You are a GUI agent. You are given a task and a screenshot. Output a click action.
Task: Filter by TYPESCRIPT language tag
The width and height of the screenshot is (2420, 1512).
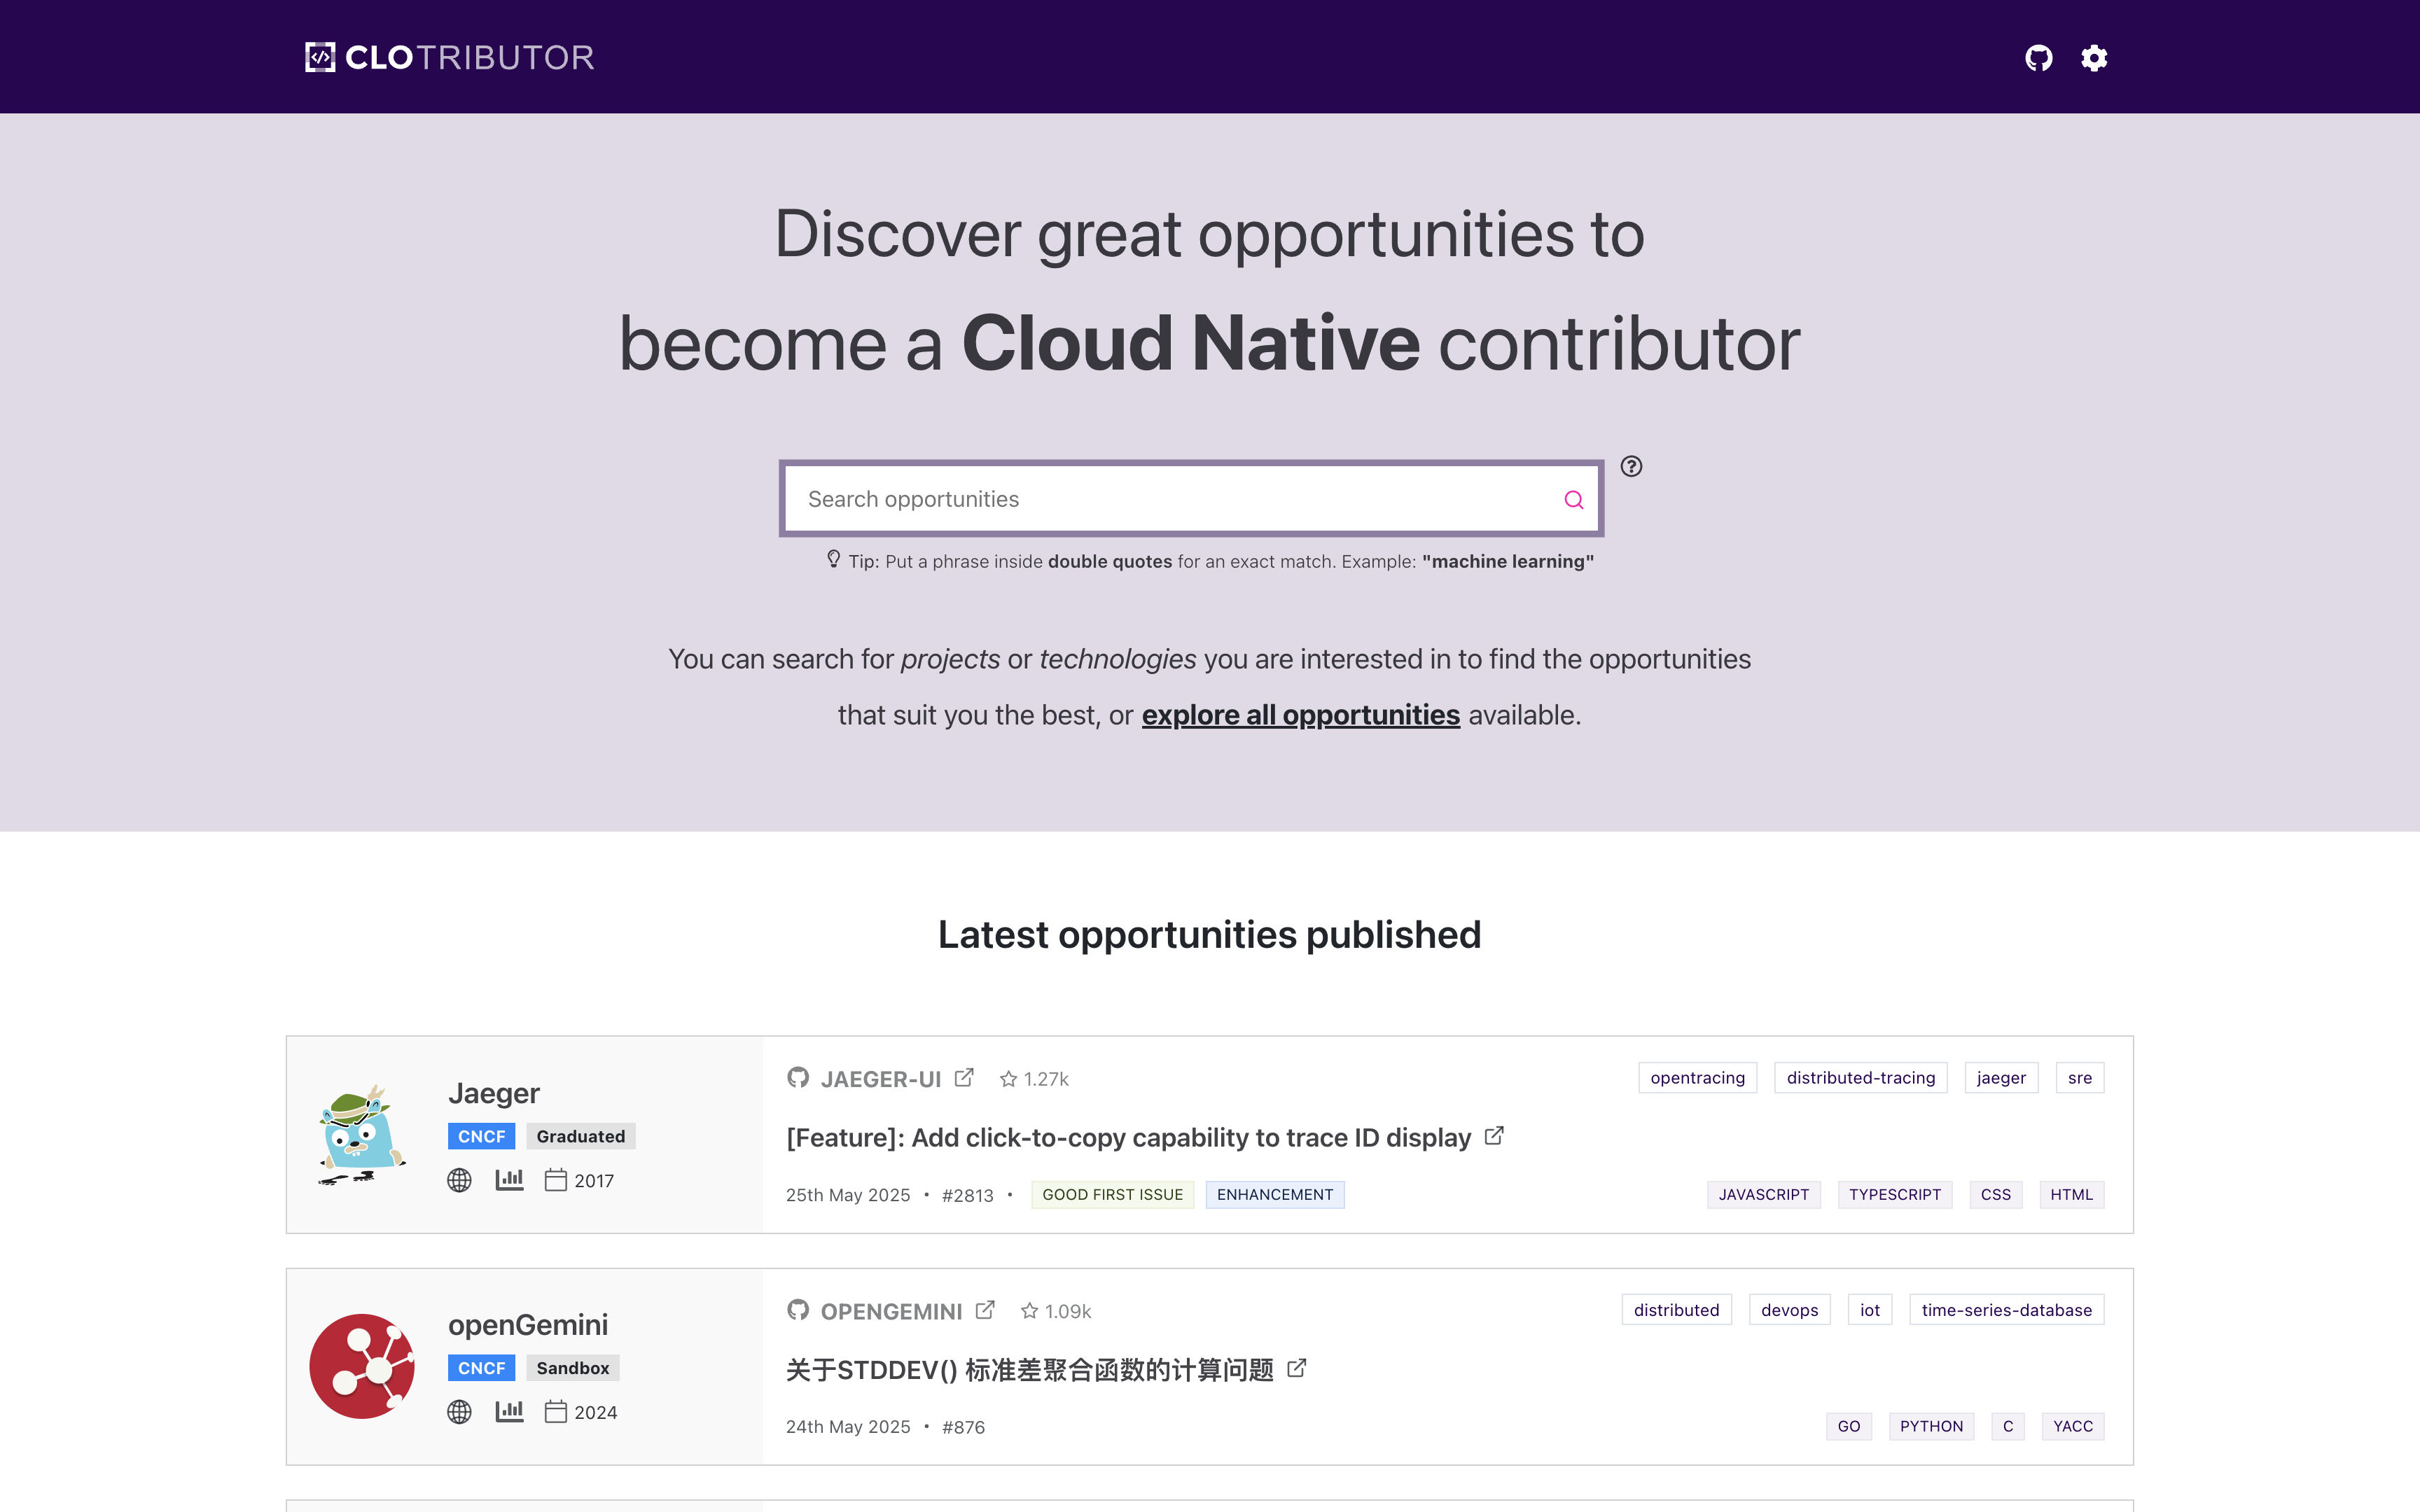point(1894,1195)
